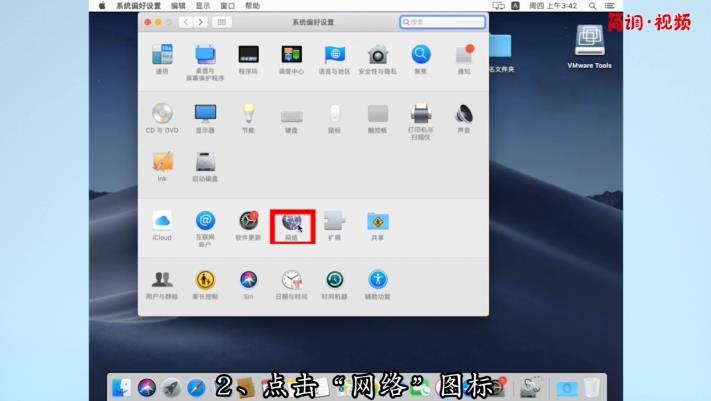Image resolution: width=711 pixels, height=401 pixels.
Task: Open CD 与 DVD preferences
Action: (x=162, y=118)
